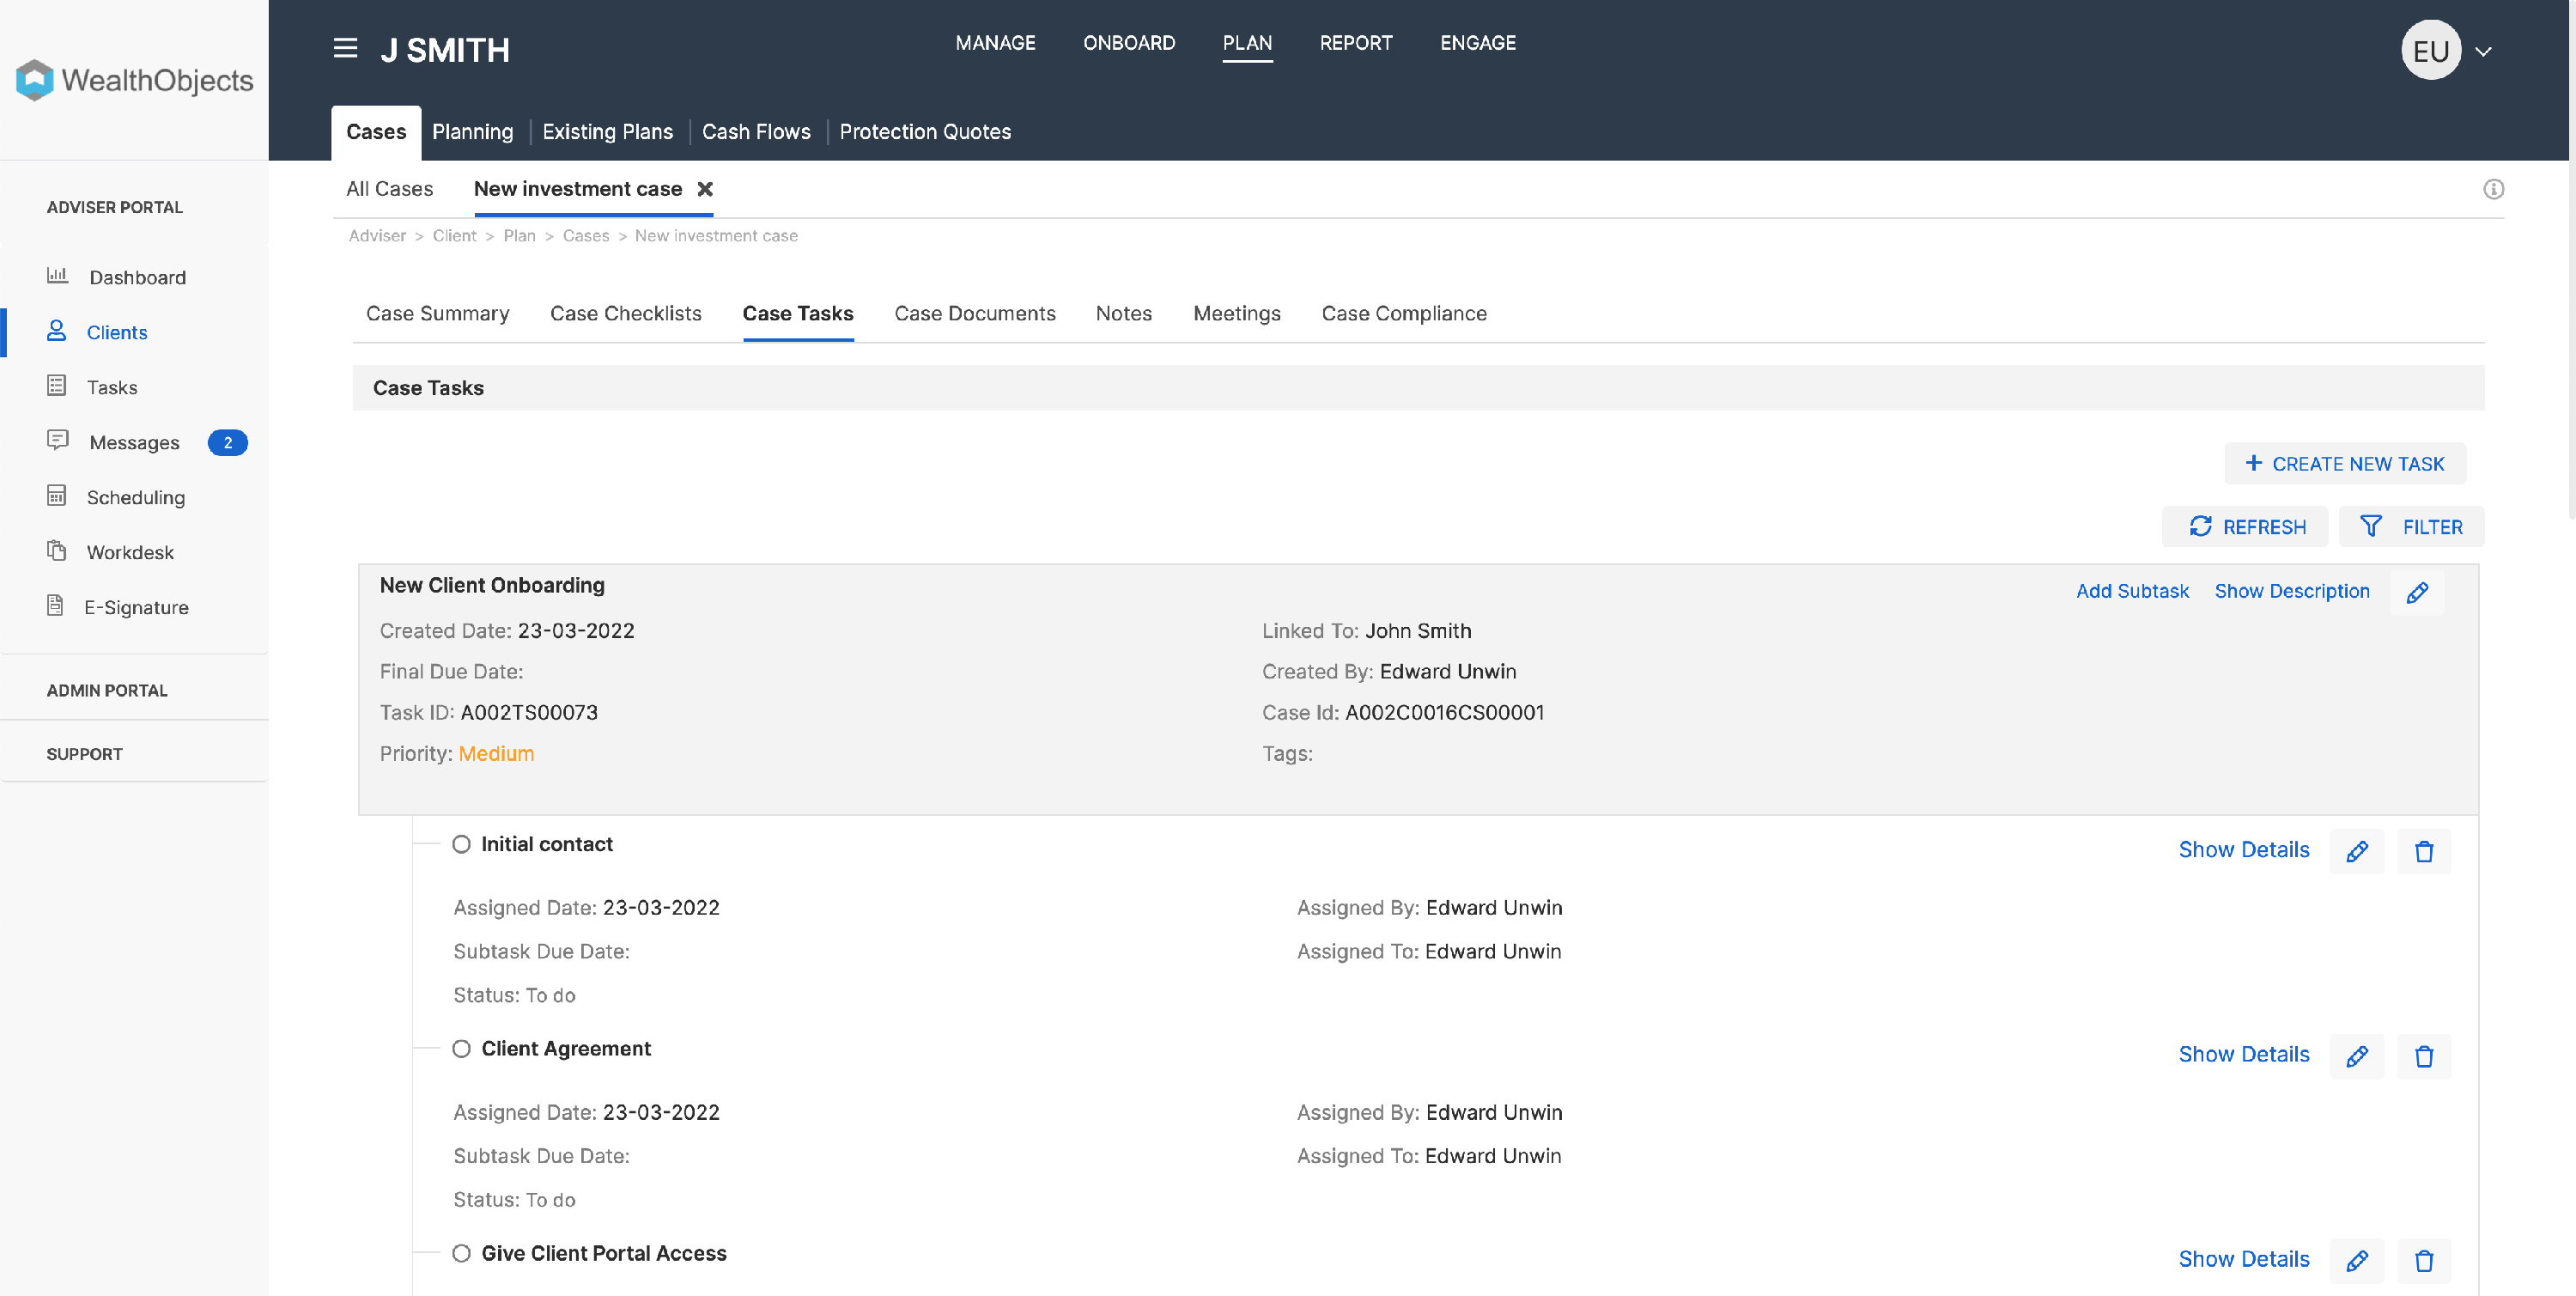Go to the All Cases tab
Viewport: 2576px width, 1296px height.
(389, 189)
